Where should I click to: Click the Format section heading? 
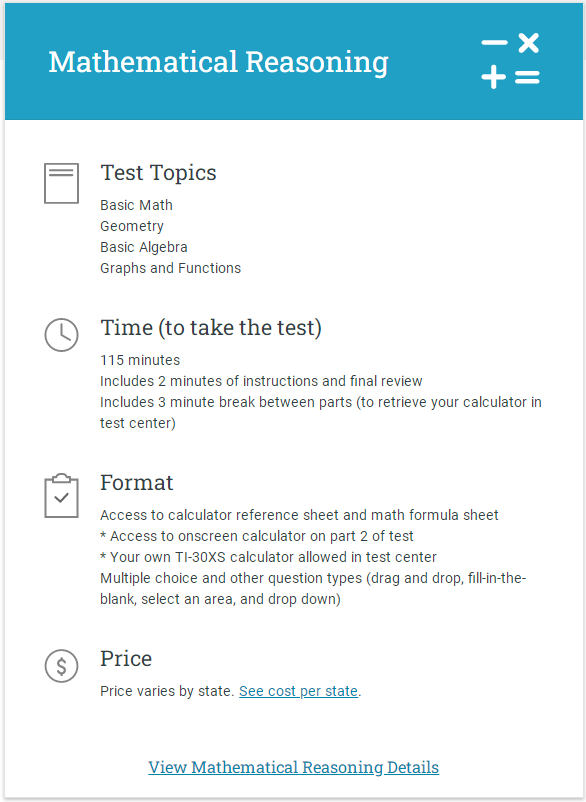pos(137,482)
